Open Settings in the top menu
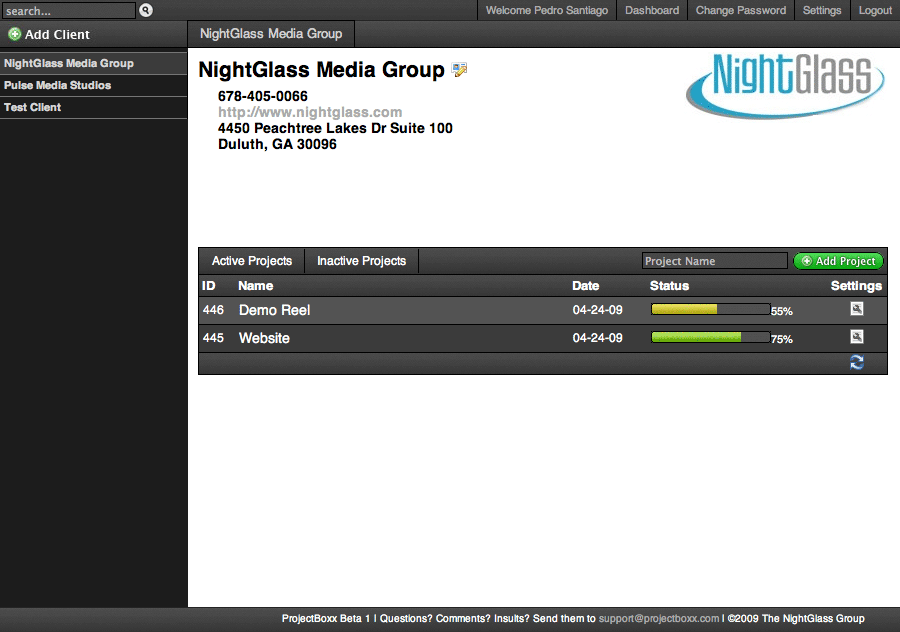900x632 pixels. [x=822, y=10]
